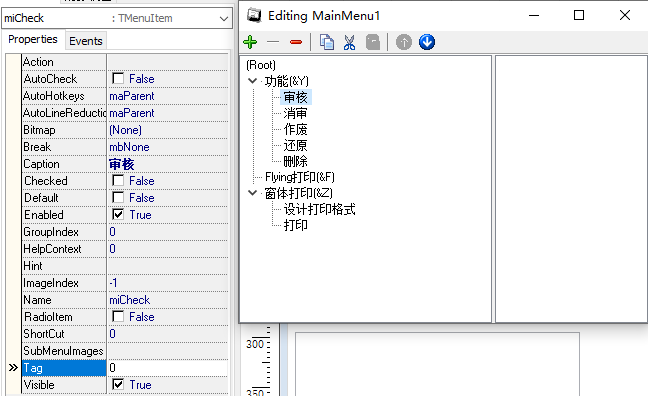Open the miCheck component dropdown
Image resolution: width=648 pixels, height=396 pixels.
tap(224, 19)
